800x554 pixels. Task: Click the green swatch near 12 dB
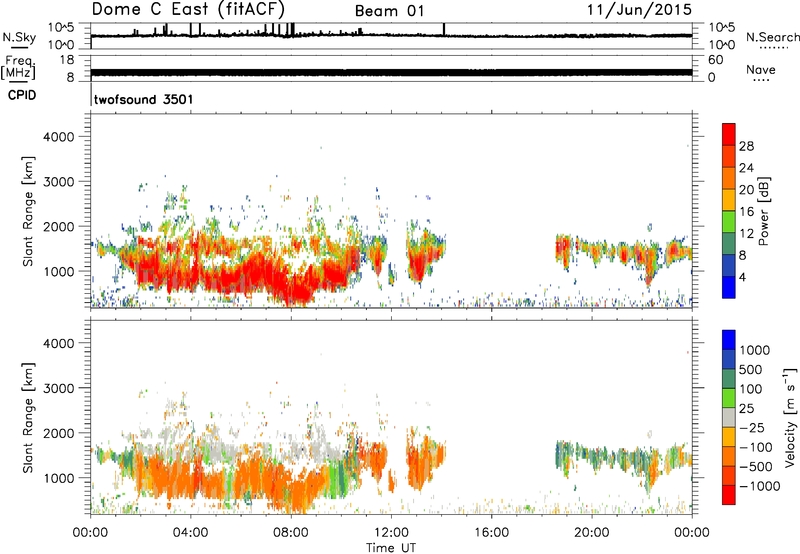(x=729, y=222)
